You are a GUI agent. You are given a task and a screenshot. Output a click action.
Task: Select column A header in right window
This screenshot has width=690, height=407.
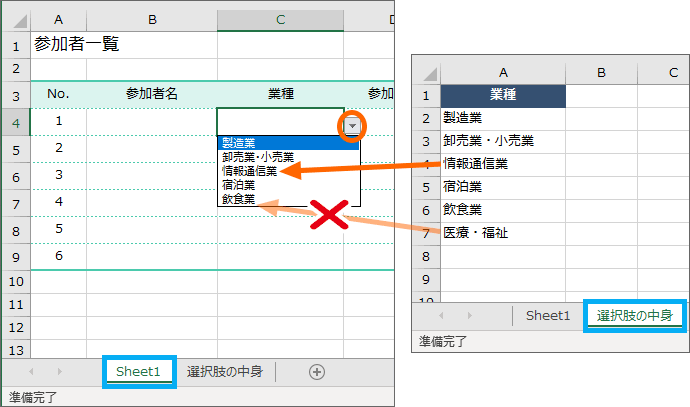point(503,73)
